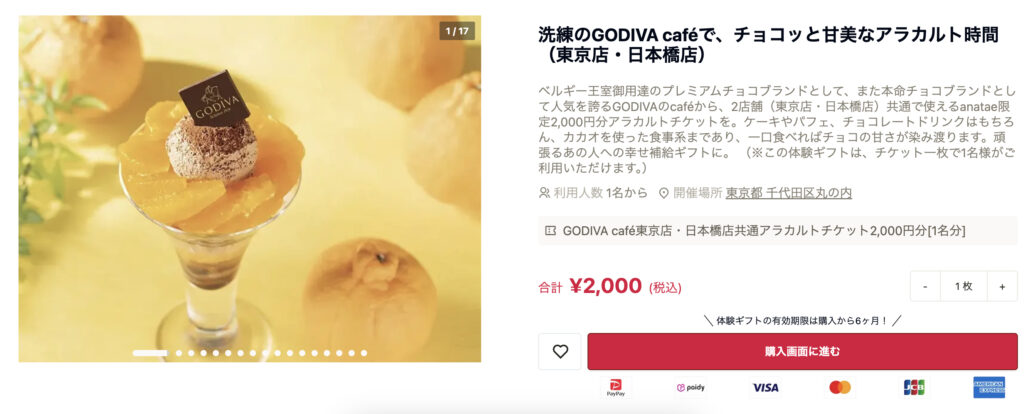Click the PayPay payment icon
This screenshot has width=1024, height=414.
click(x=616, y=388)
